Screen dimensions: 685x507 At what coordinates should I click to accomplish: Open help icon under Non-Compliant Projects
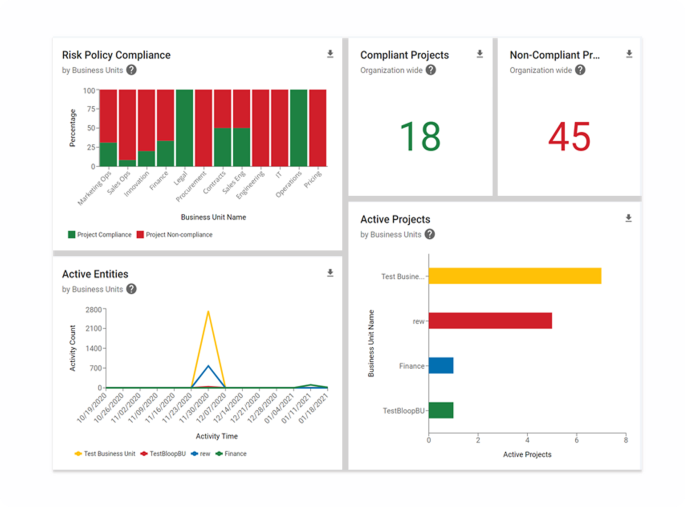click(580, 70)
